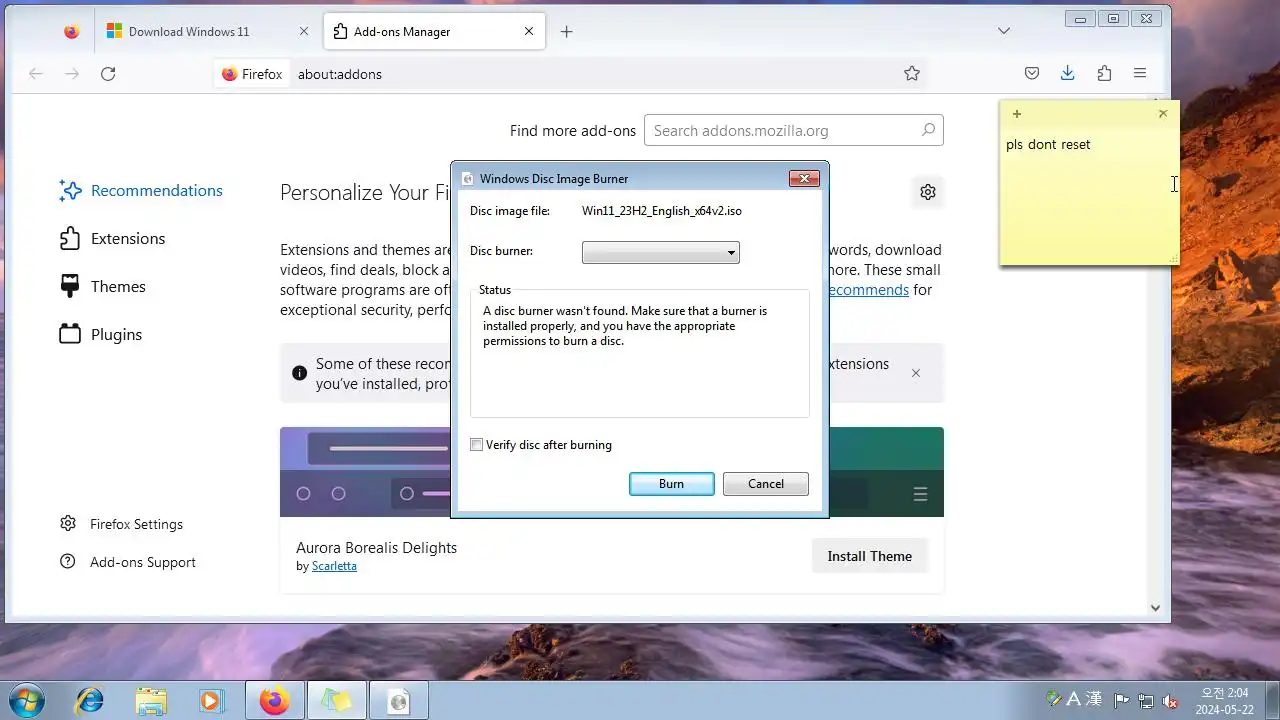Click the Firefox pinned tab icon
1280x720 pixels.
click(71, 32)
